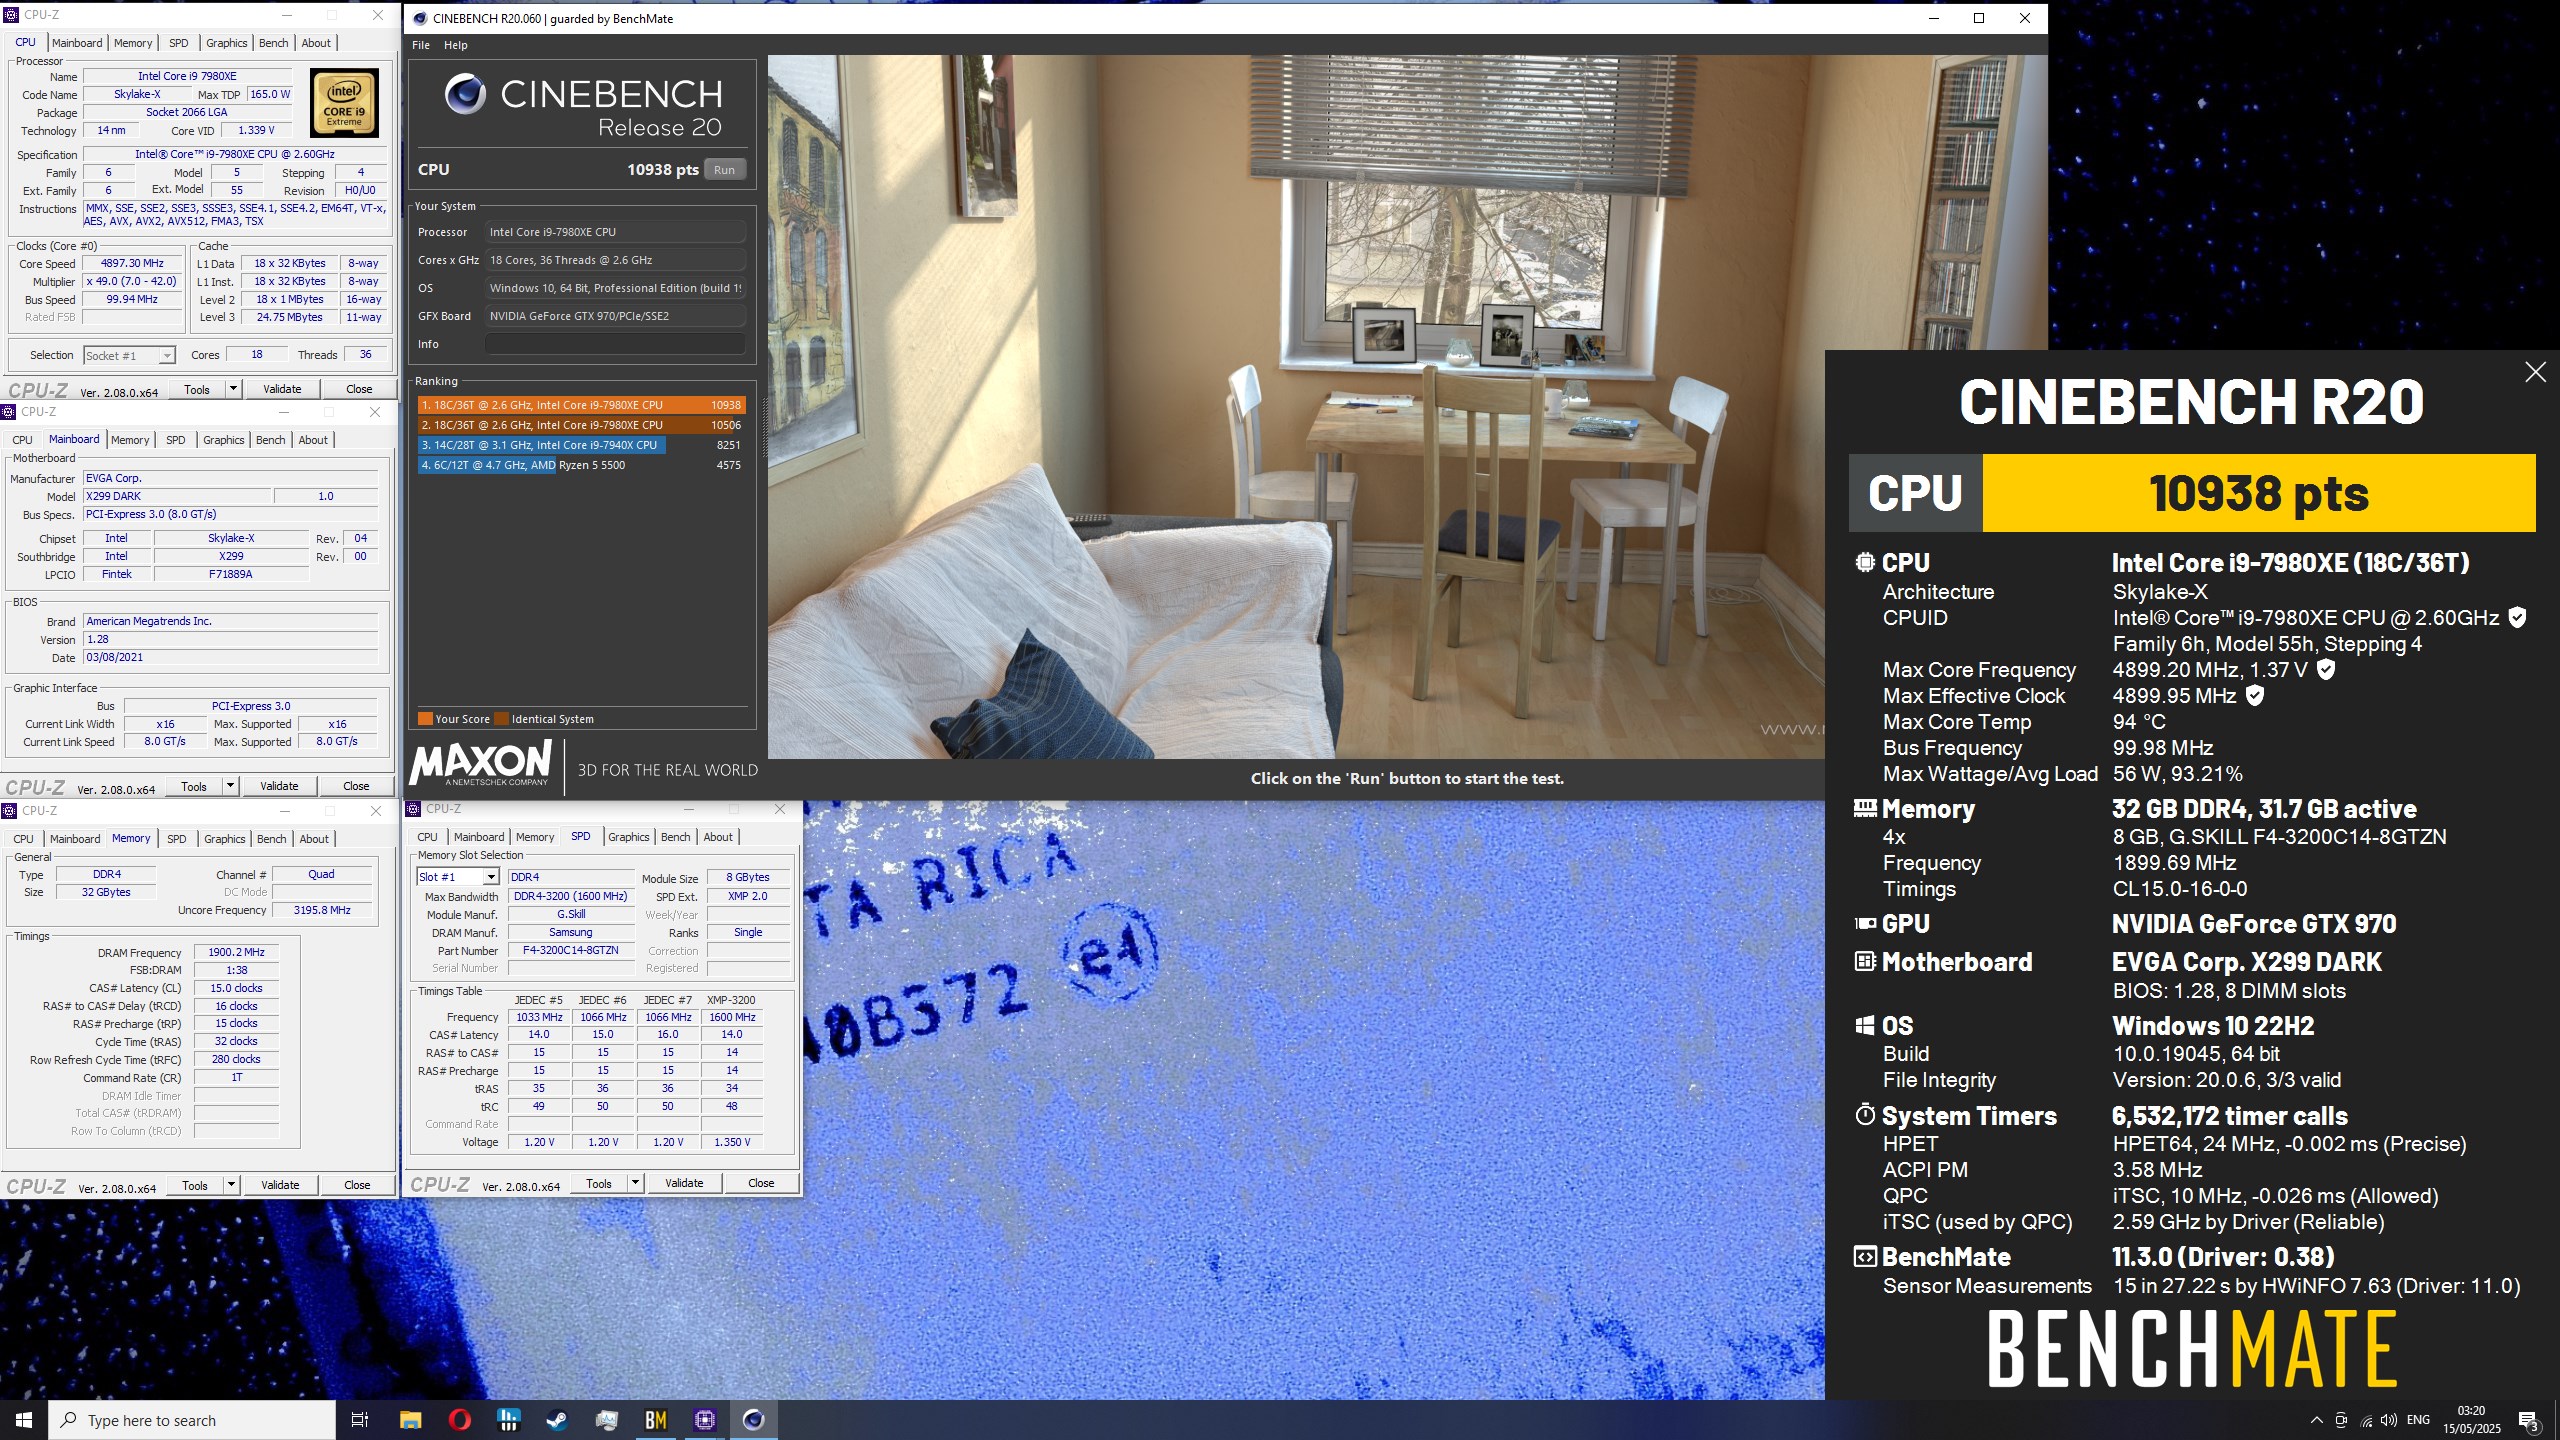Image resolution: width=2560 pixels, height=1440 pixels.
Task: Click Tools button in CPU-Z SPD window
Action: [599, 1183]
